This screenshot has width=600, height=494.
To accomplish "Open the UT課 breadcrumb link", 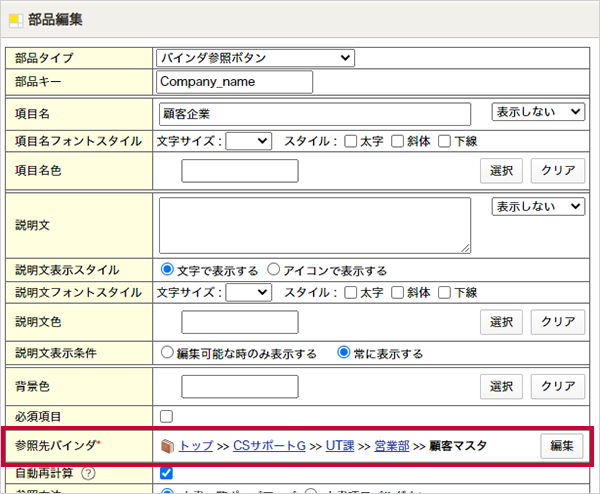I will pos(340,446).
